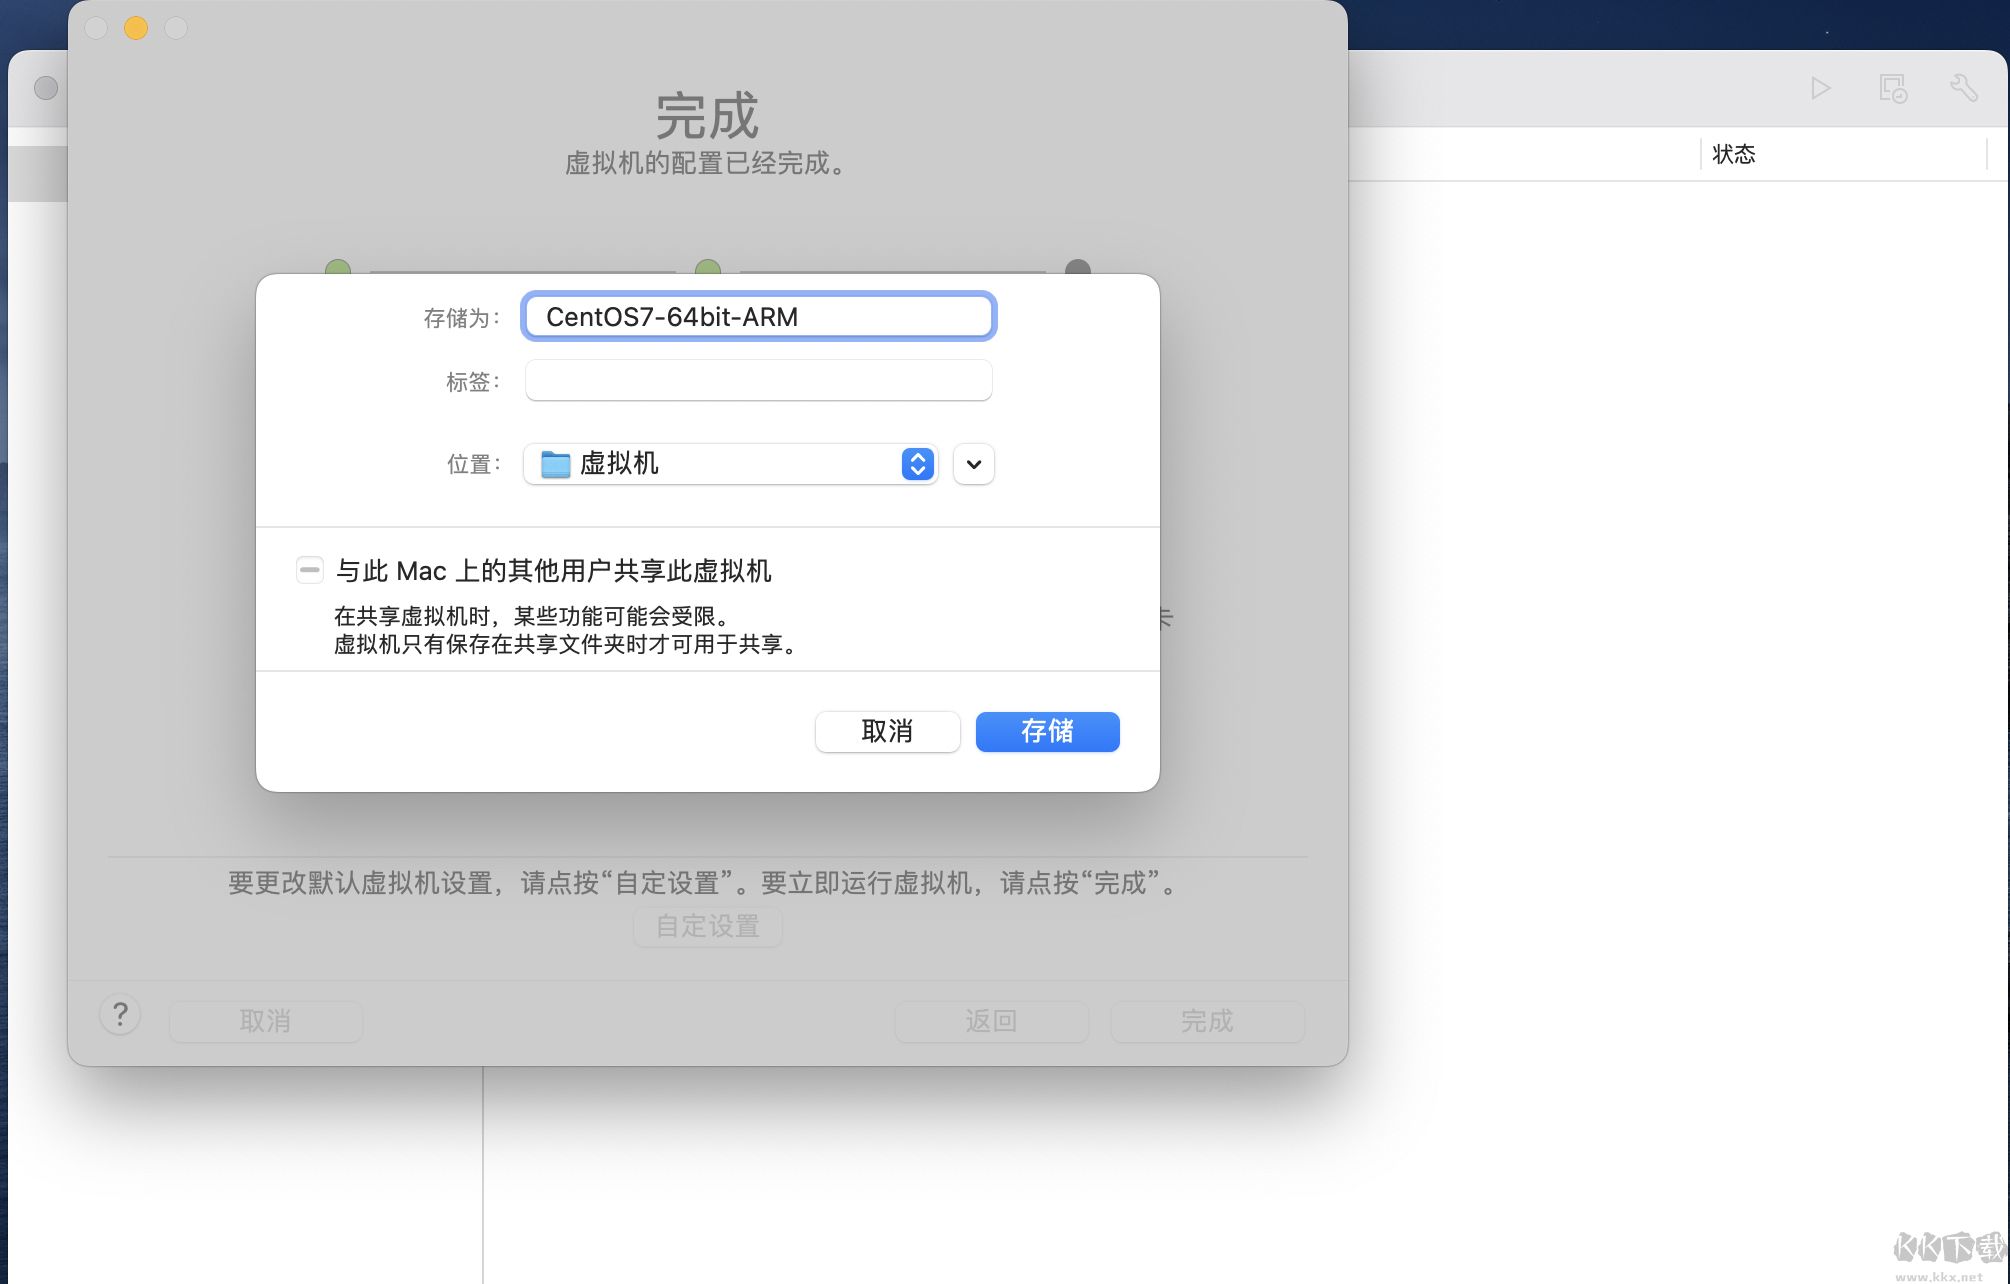Click the final gray progress step dot
Screen dimensions: 2010x1284
coord(1077,268)
